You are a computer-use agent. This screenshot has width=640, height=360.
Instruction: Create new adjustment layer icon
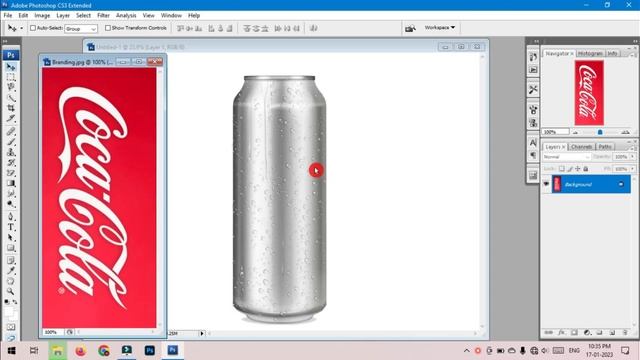pyautogui.click(x=587, y=333)
